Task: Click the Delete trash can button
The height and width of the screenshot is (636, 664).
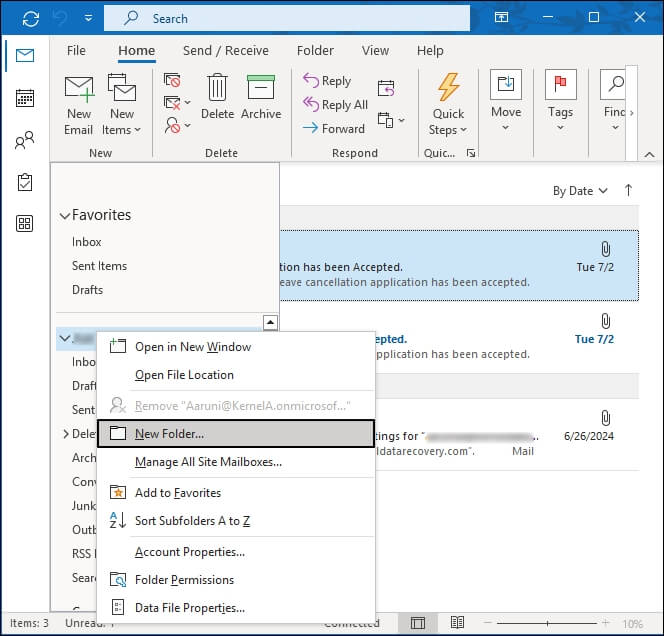Action: point(217,97)
